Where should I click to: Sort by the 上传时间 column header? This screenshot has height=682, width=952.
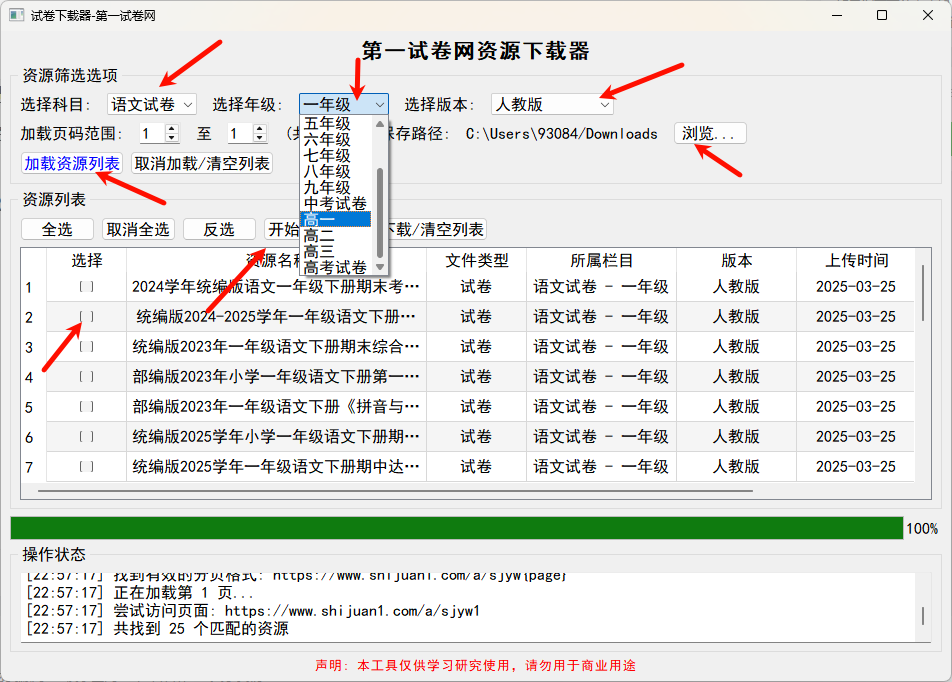(x=856, y=260)
